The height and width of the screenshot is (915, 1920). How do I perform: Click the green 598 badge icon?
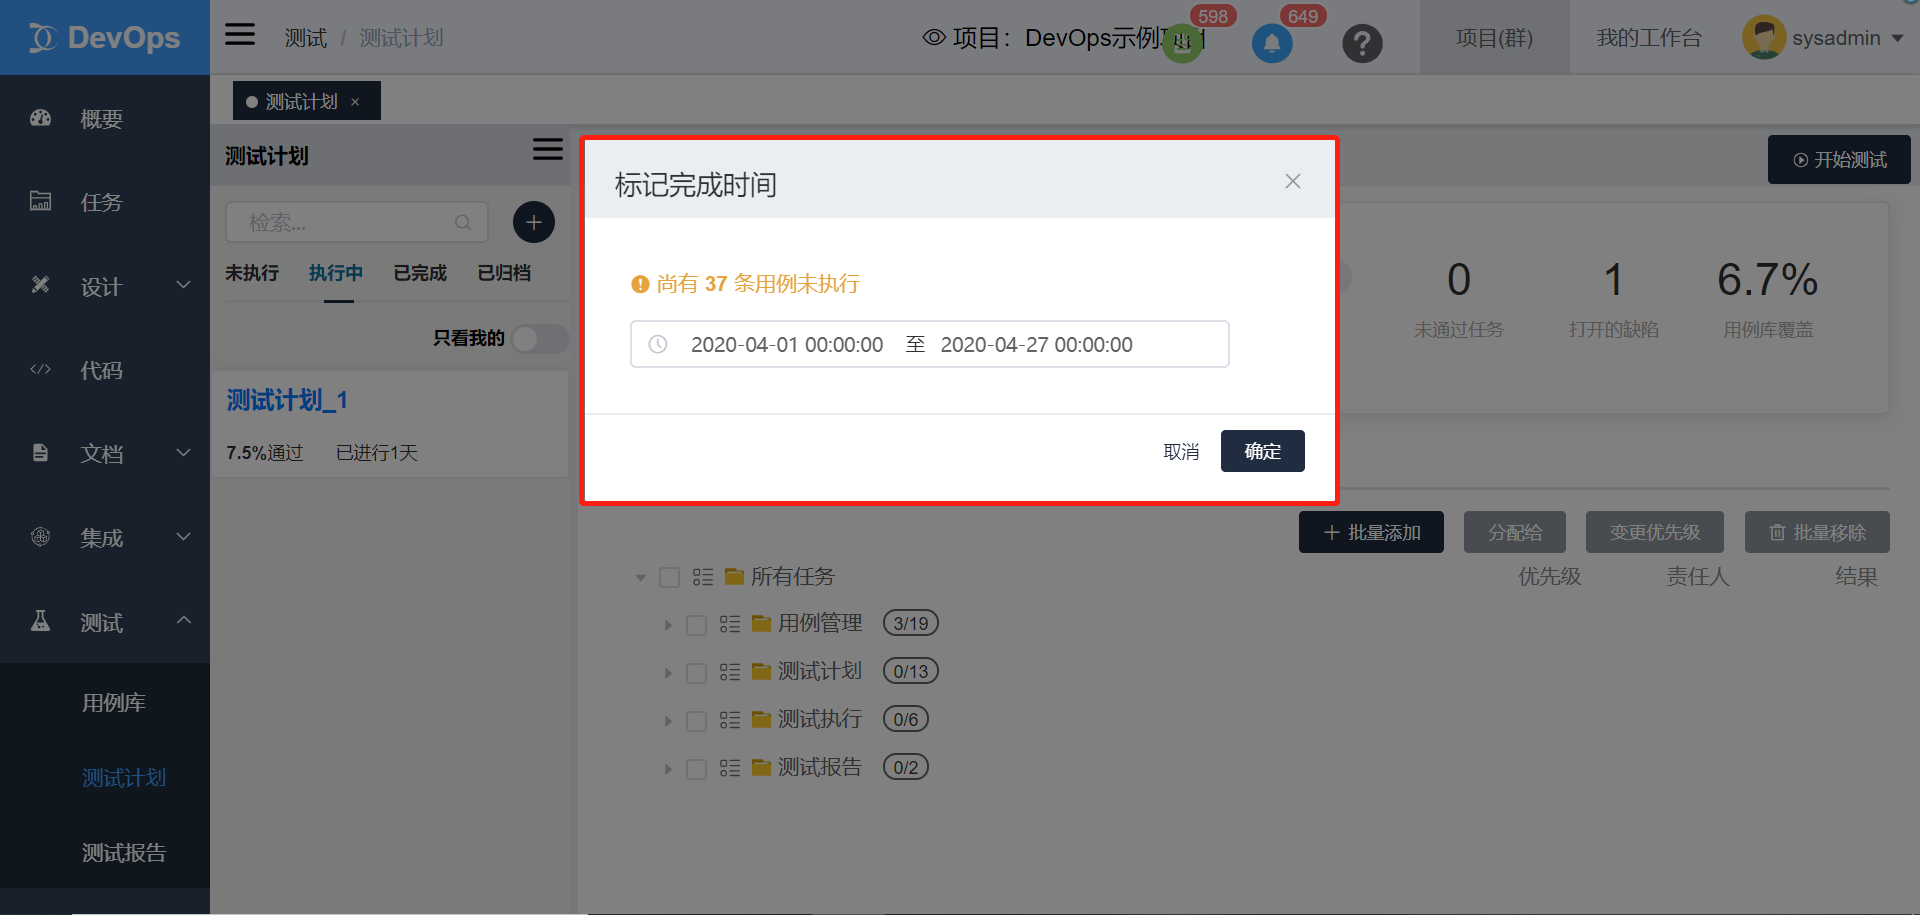click(1182, 44)
